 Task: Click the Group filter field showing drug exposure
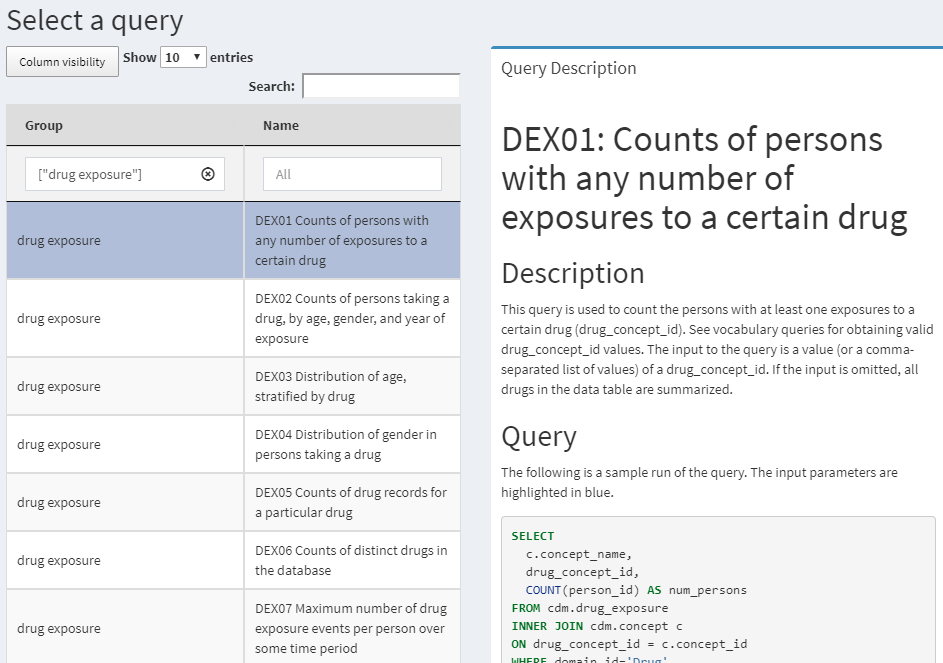(x=124, y=174)
